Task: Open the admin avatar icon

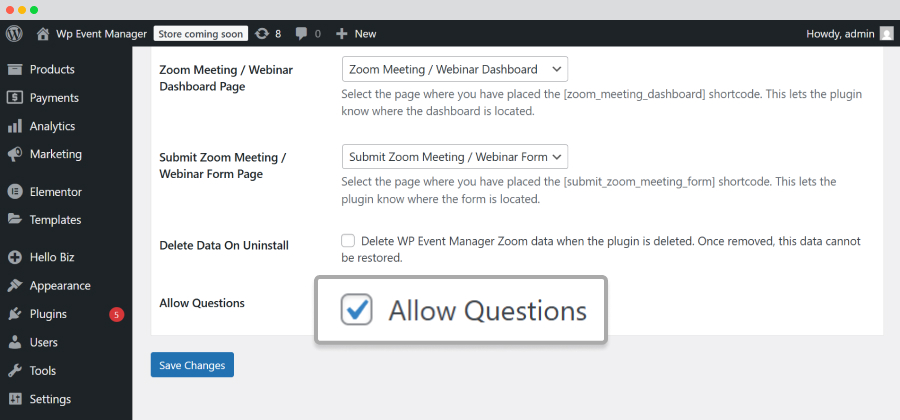Action: point(887,34)
